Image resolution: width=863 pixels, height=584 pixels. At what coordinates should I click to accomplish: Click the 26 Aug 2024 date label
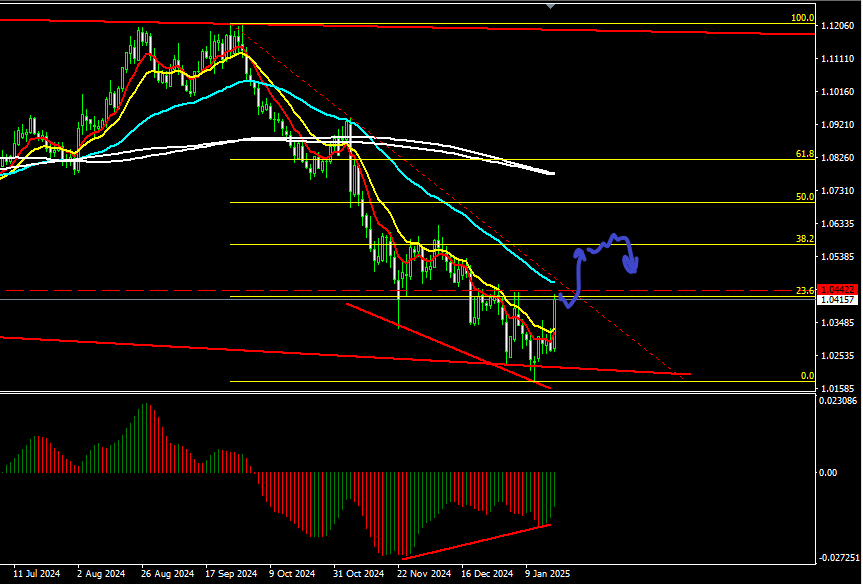(168, 574)
